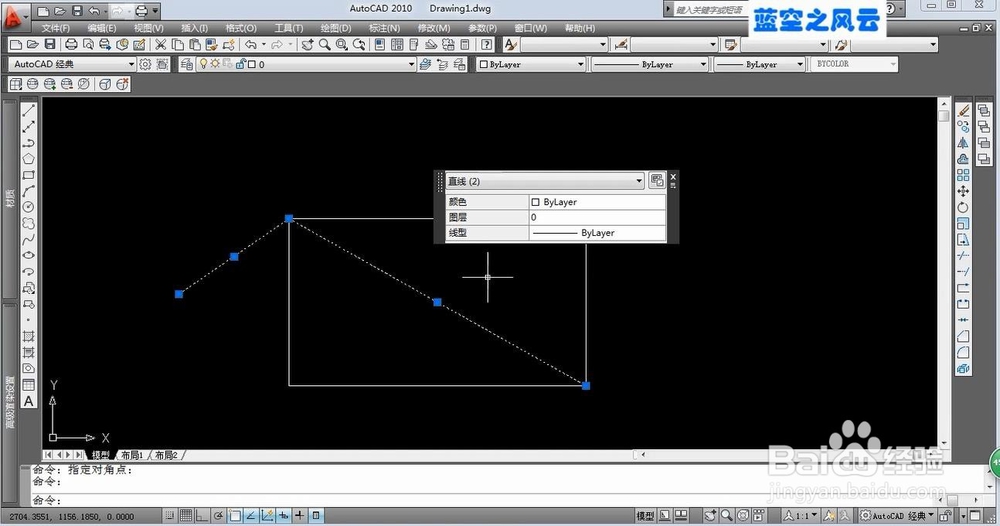Select the Array modify tool
This screenshot has width=1000, height=526.
(x=963, y=175)
